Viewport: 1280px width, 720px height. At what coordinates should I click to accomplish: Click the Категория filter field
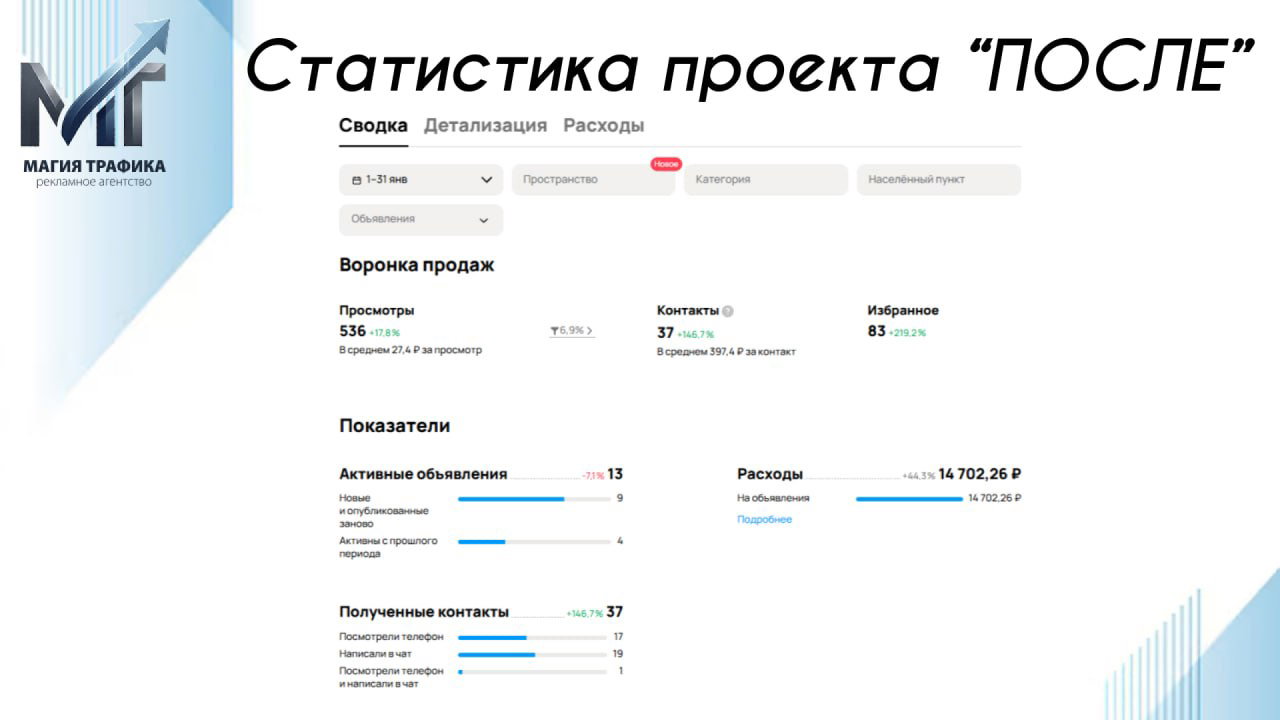click(766, 180)
